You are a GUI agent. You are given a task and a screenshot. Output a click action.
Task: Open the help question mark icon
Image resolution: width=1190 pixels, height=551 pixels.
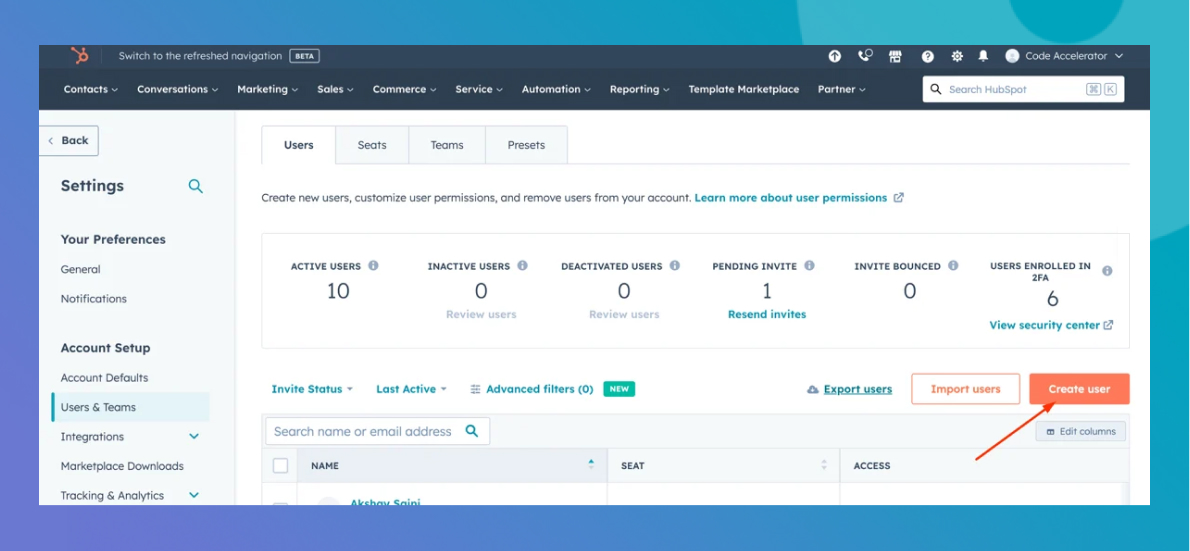(927, 57)
